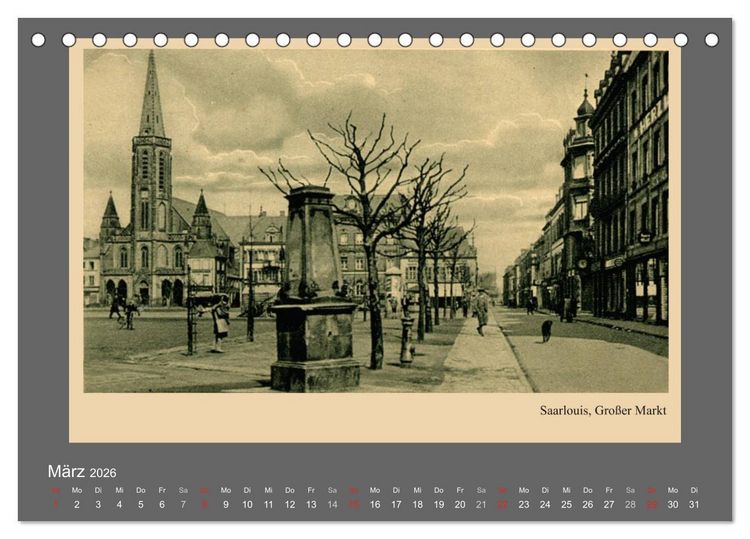Choose day 9 in the calendar
The height and width of the screenshot is (539, 750).
[226, 505]
